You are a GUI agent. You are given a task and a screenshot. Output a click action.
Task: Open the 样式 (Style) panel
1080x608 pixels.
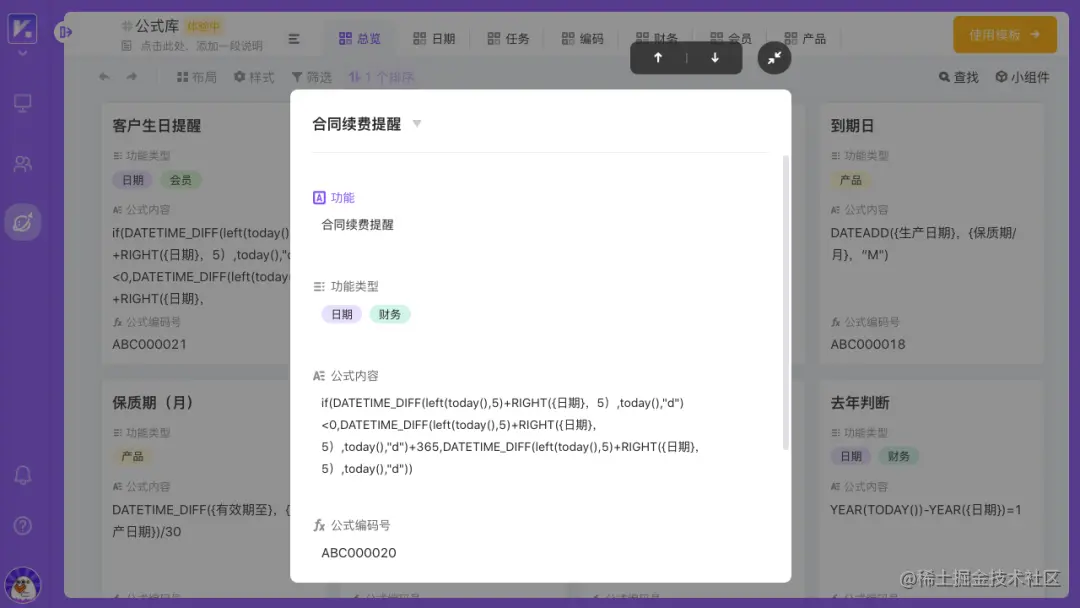(x=253, y=76)
